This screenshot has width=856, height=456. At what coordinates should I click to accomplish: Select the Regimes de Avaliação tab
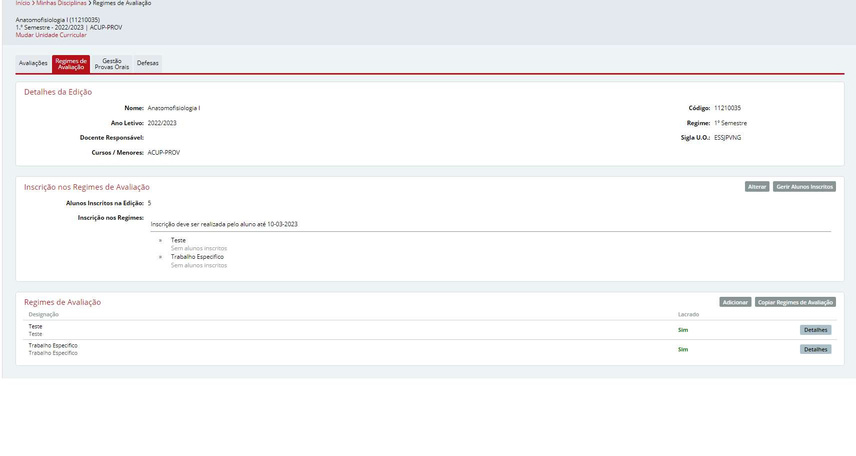71,64
